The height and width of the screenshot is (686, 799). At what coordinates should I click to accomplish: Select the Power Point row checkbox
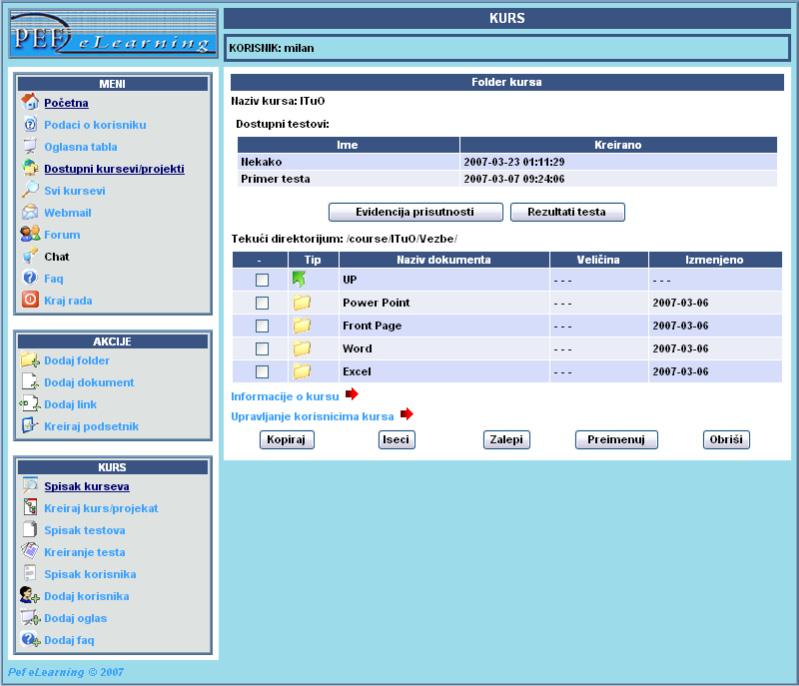click(x=262, y=303)
